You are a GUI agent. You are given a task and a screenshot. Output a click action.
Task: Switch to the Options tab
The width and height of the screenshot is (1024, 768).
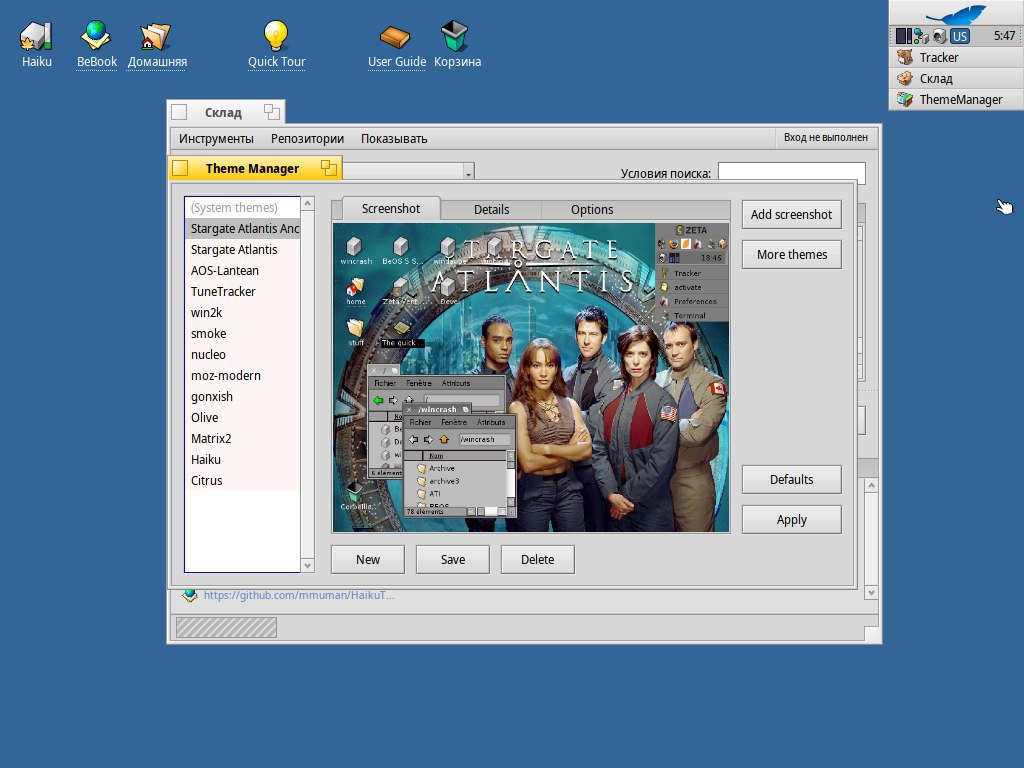pos(592,210)
